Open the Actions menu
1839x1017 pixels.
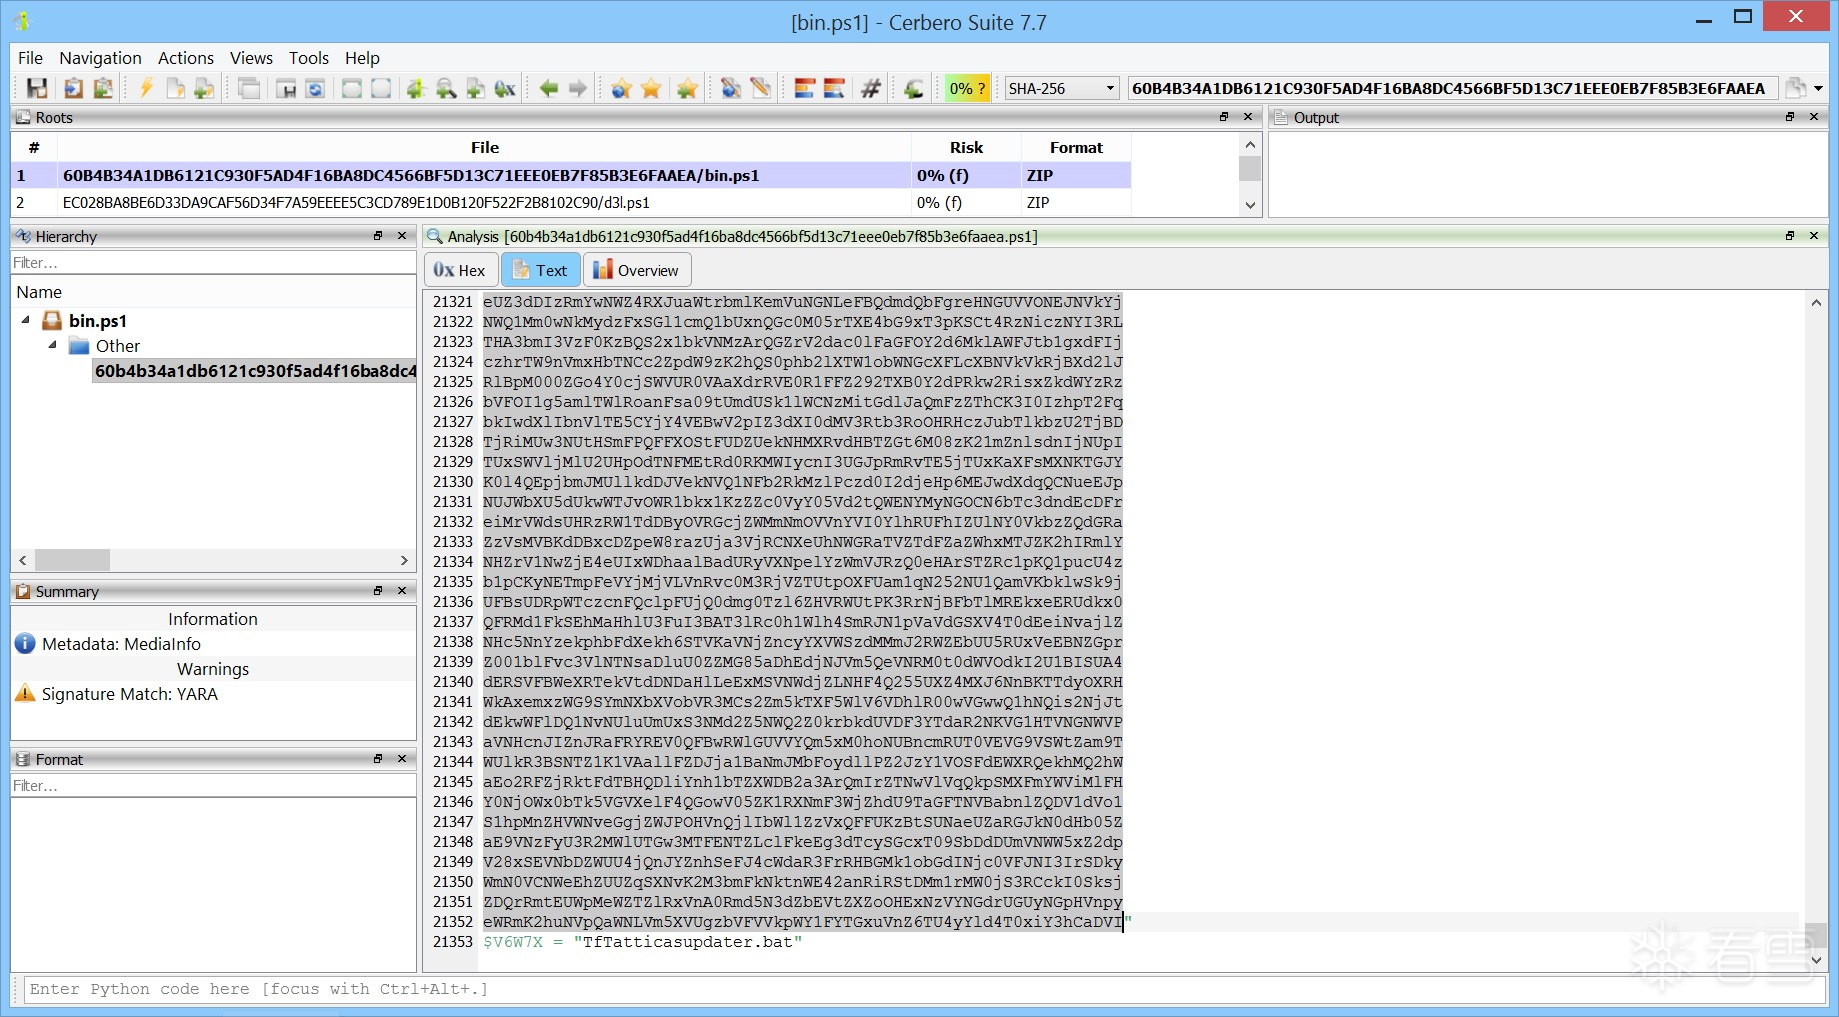(186, 58)
